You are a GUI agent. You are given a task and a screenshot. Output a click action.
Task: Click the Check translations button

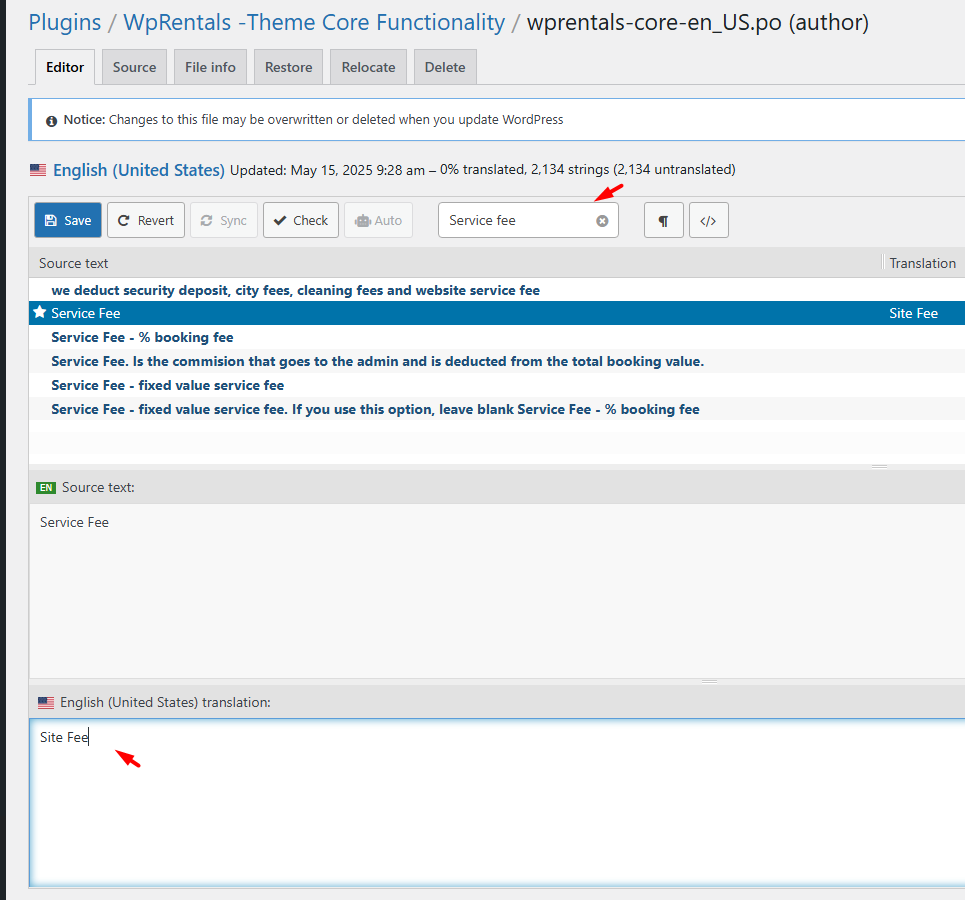(301, 220)
